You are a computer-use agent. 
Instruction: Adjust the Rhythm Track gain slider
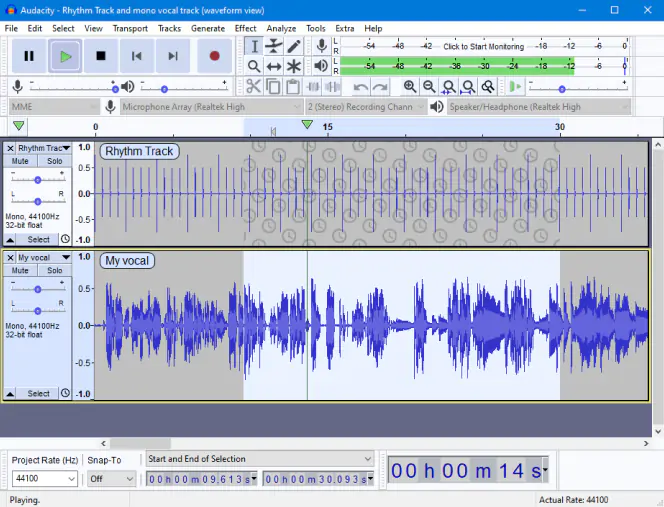point(38,180)
